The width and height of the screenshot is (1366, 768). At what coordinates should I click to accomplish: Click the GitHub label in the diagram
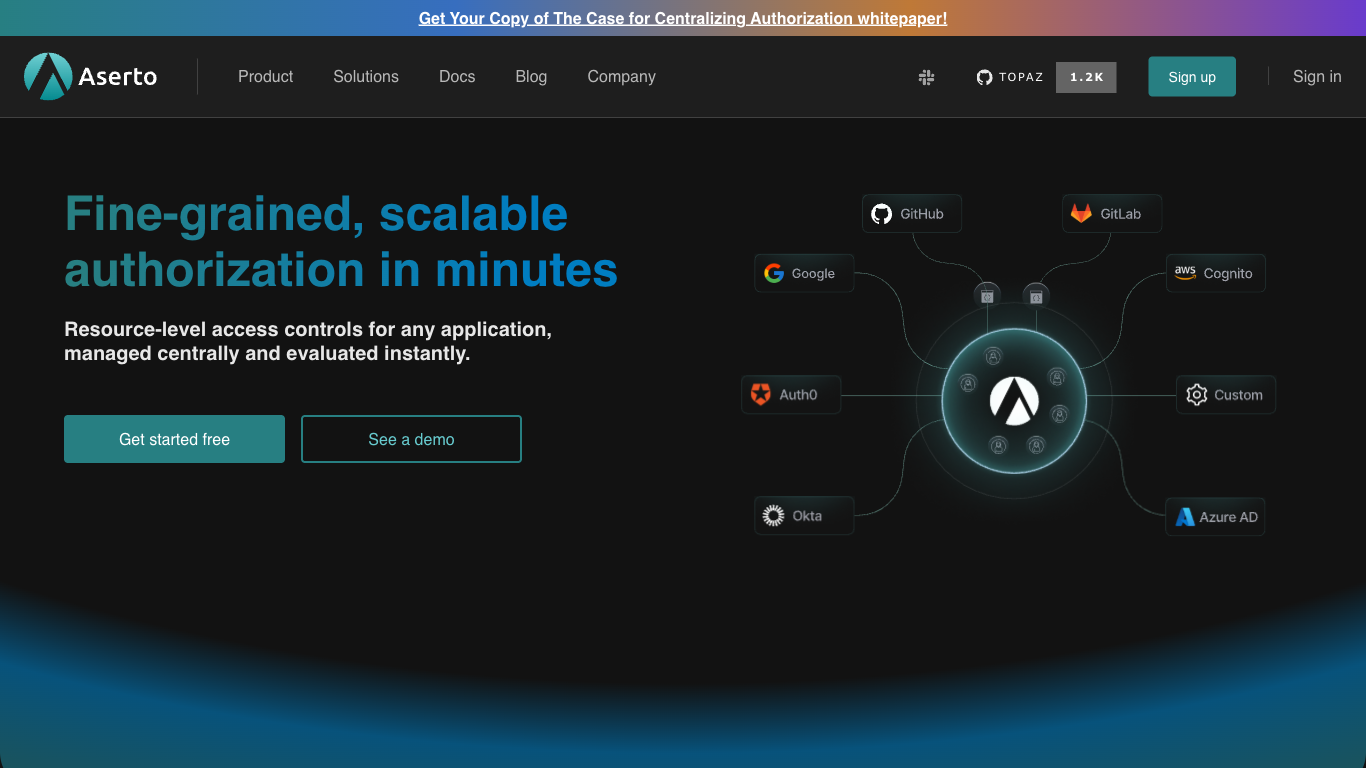[922, 214]
